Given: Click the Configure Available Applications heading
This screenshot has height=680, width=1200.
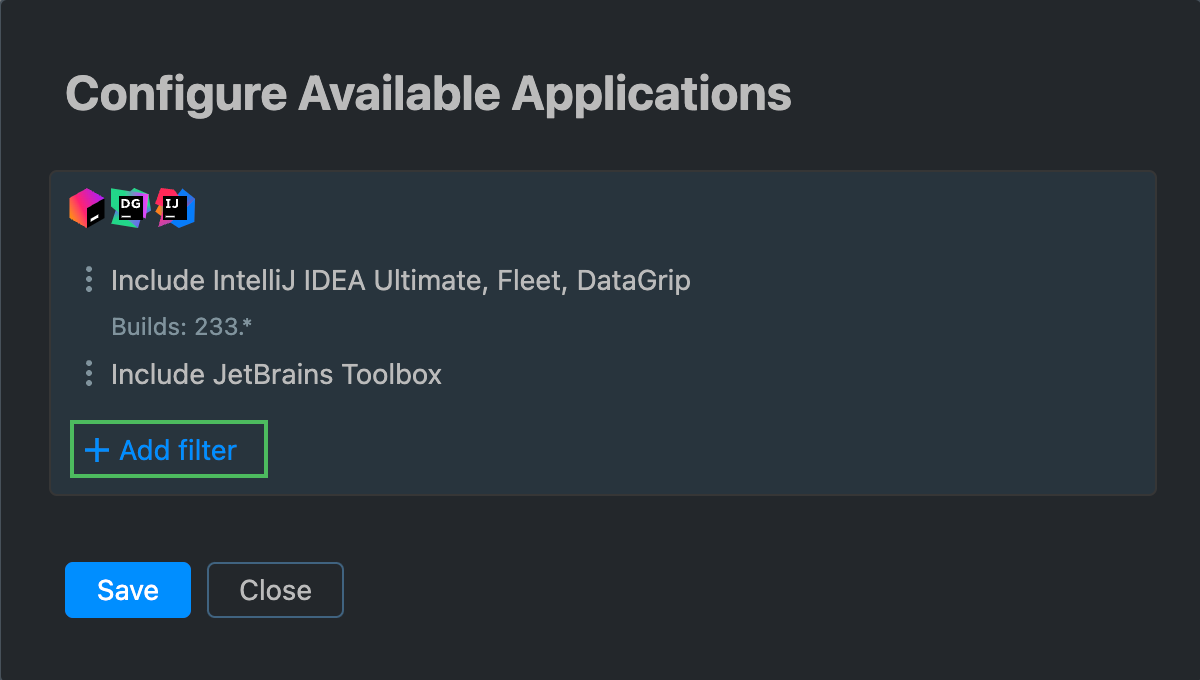Looking at the screenshot, I should (x=428, y=94).
